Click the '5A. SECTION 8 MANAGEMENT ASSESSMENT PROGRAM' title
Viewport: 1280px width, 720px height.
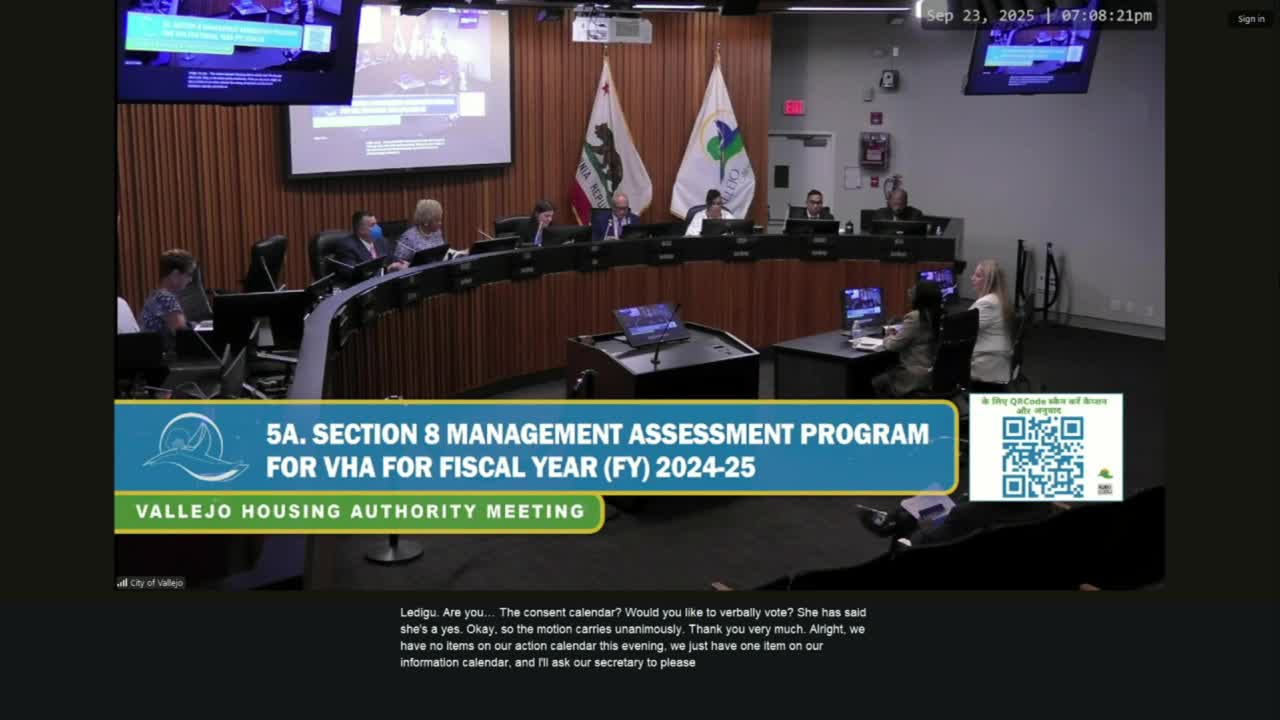coord(597,434)
